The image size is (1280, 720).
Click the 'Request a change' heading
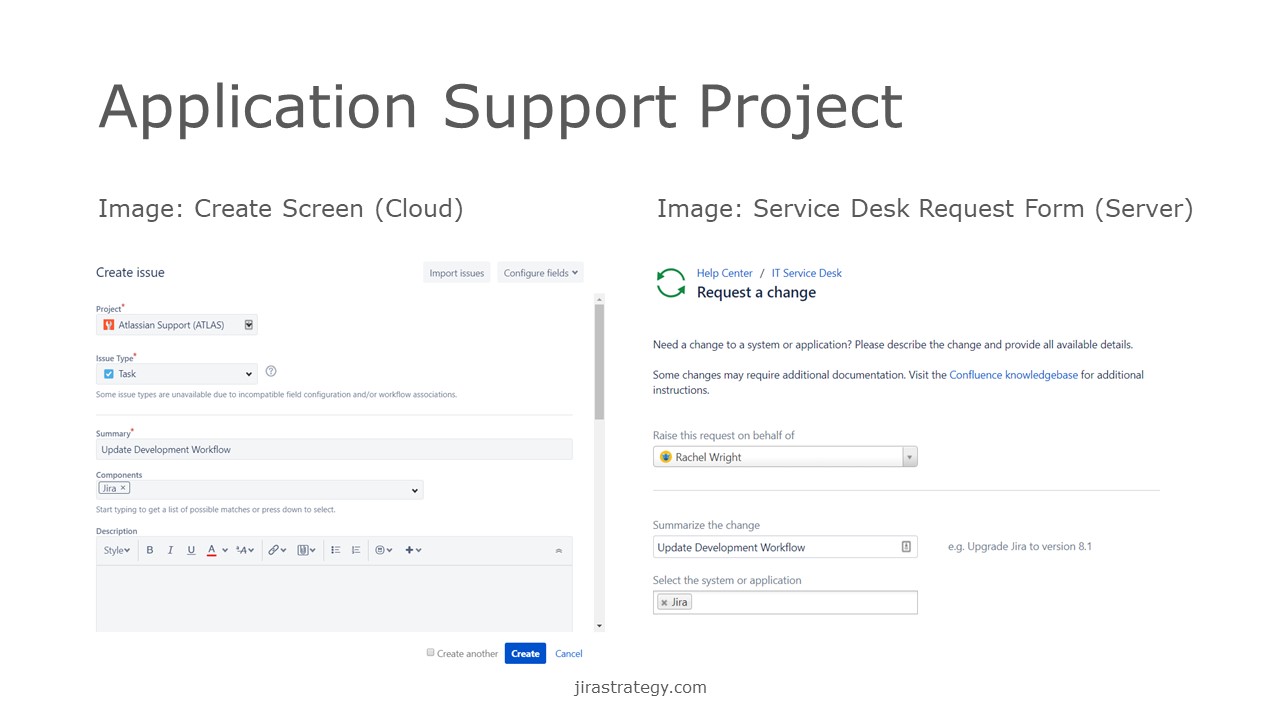pos(757,292)
